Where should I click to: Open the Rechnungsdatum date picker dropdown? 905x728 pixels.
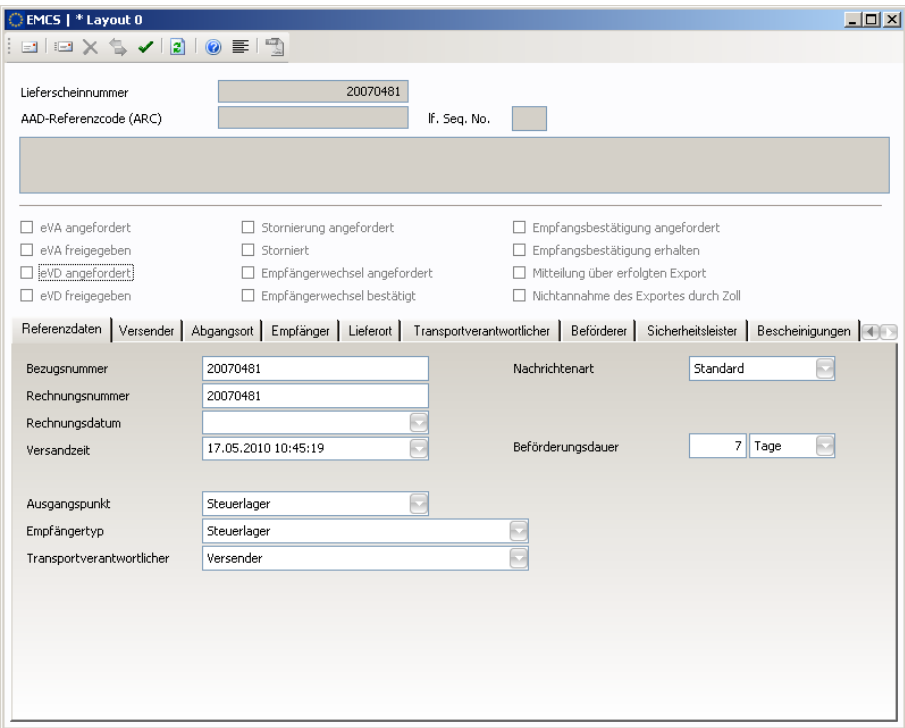coord(418,423)
